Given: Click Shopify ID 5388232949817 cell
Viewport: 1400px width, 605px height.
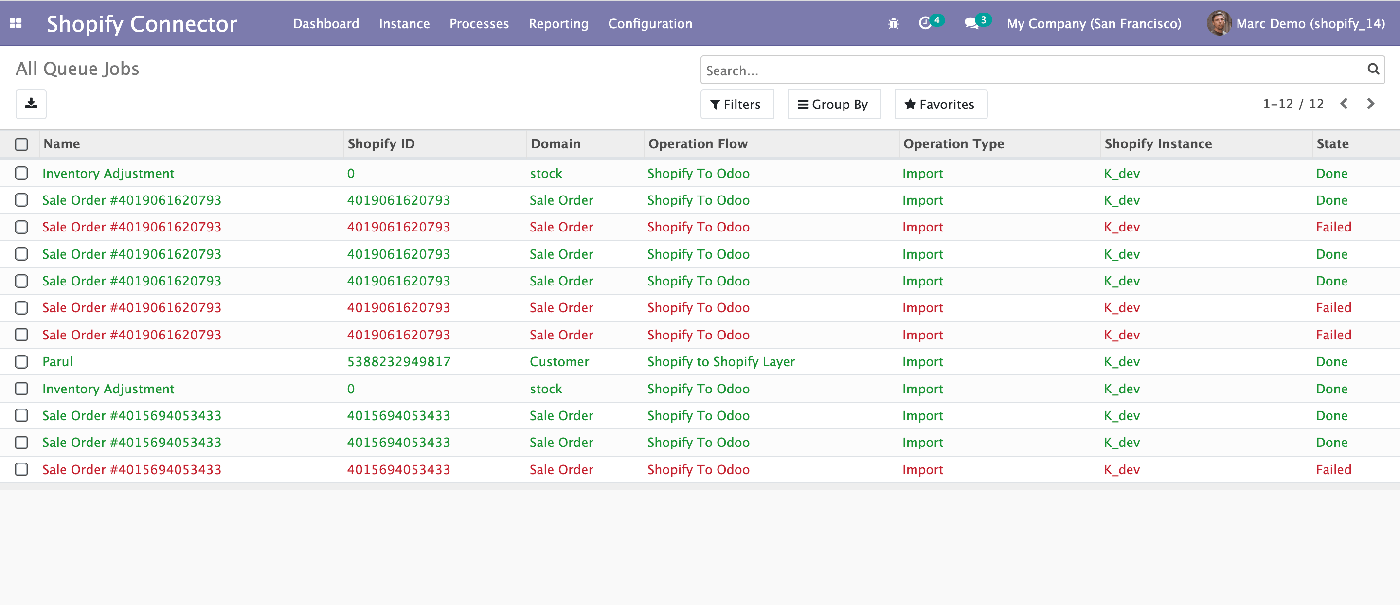Looking at the screenshot, I should point(398,362).
